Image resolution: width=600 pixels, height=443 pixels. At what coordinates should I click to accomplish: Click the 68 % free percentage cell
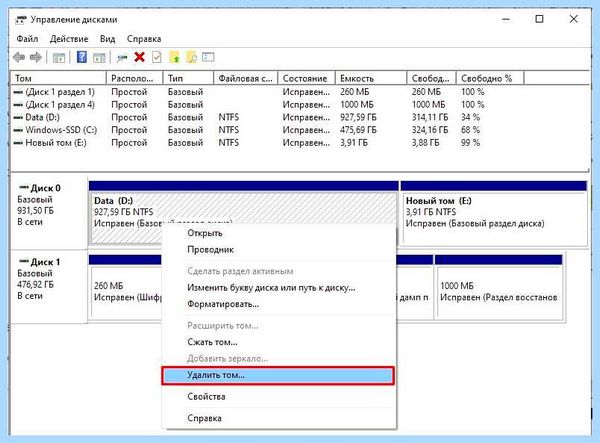click(470, 130)
